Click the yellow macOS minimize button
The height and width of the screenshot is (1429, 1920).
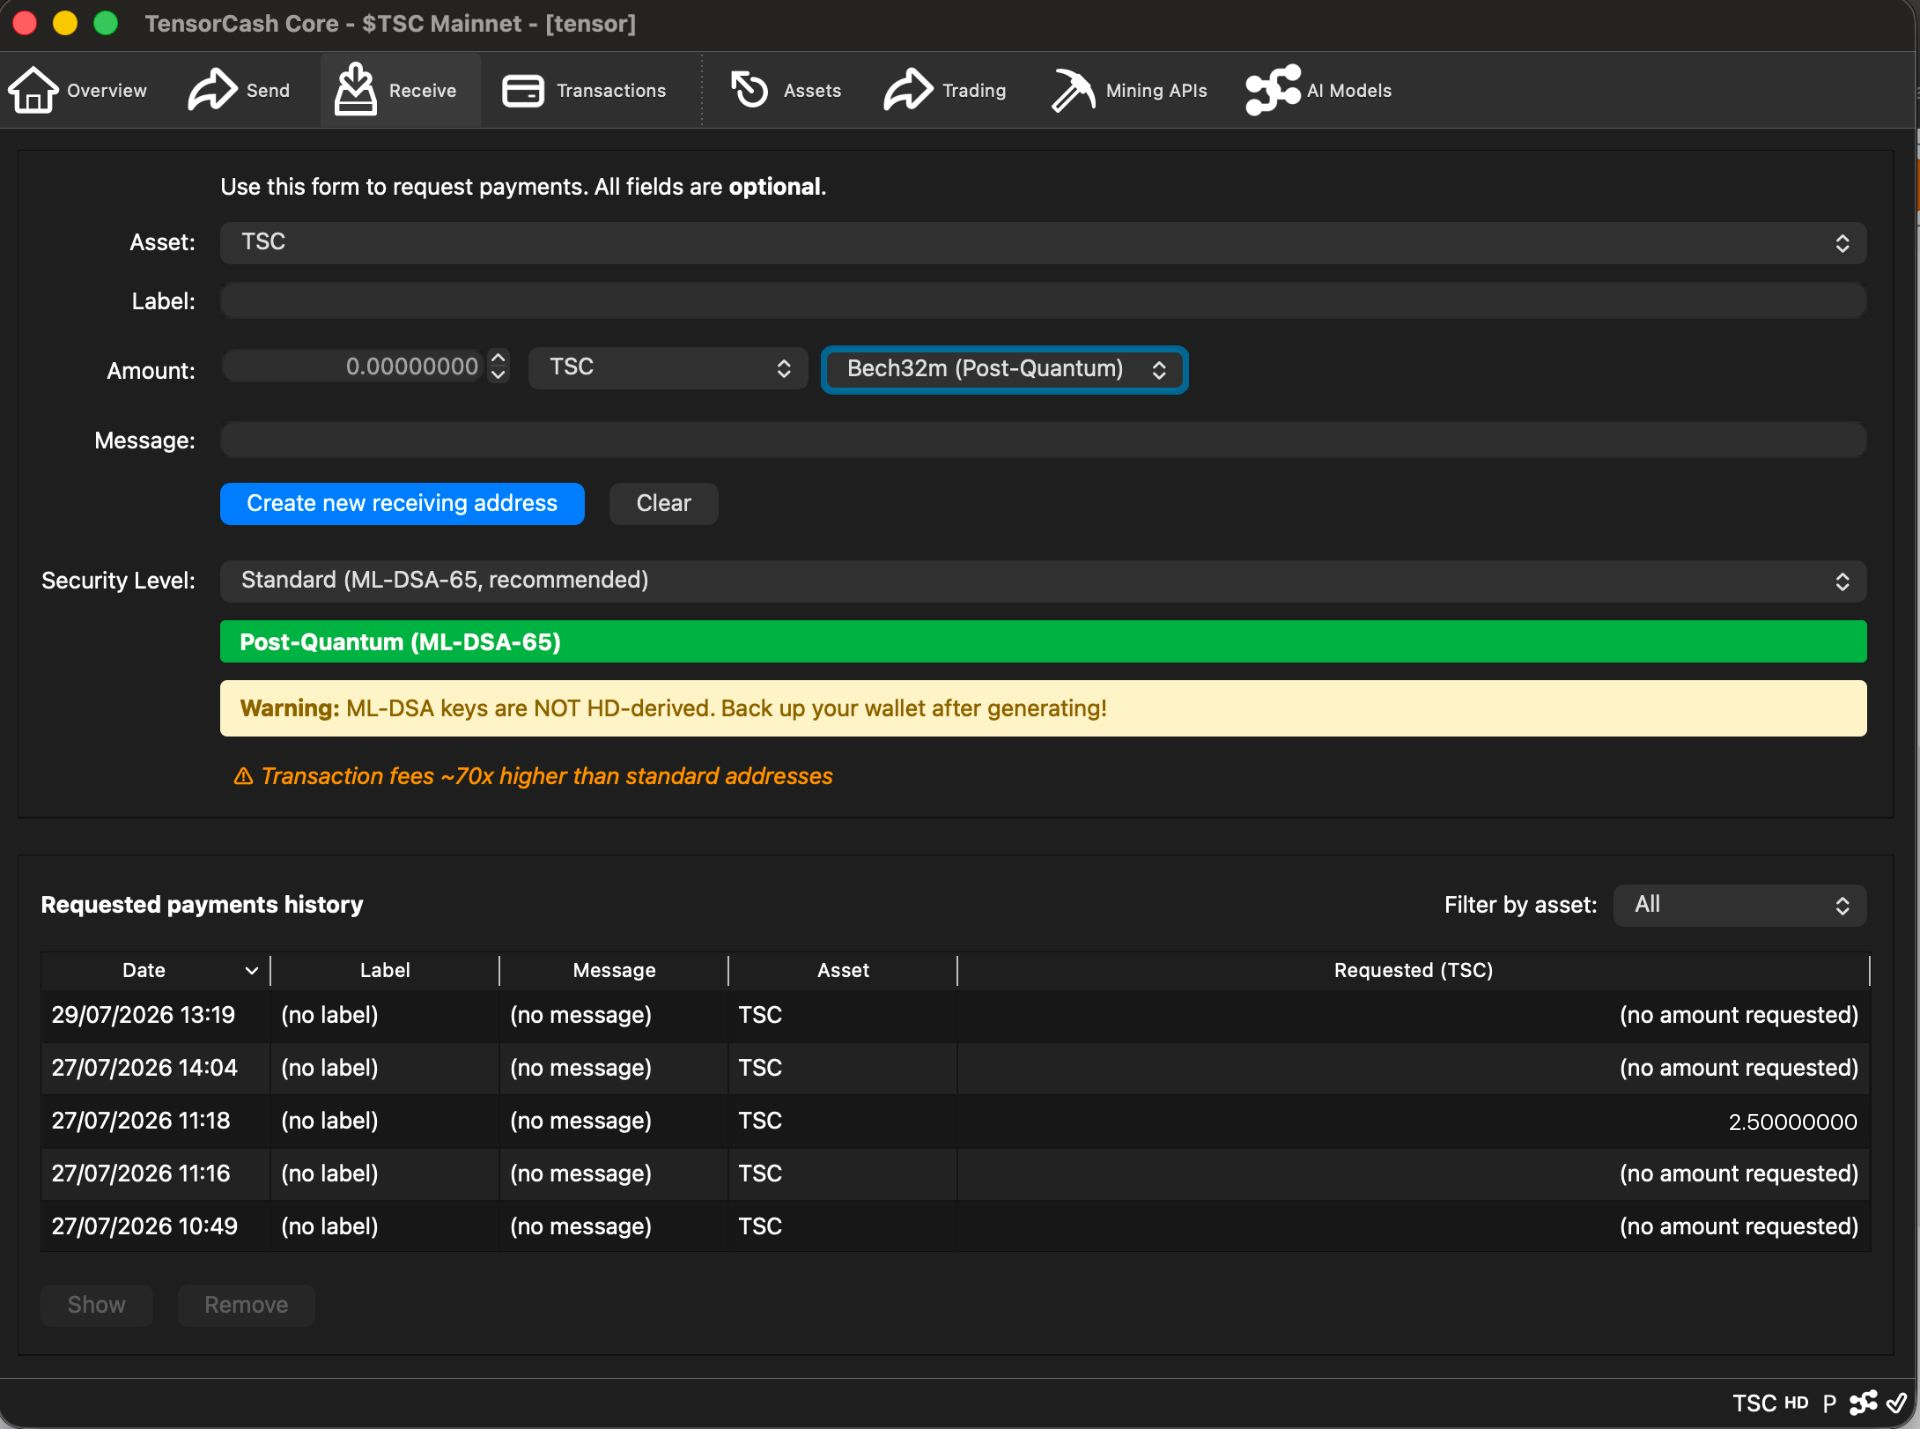coord(65,23)
